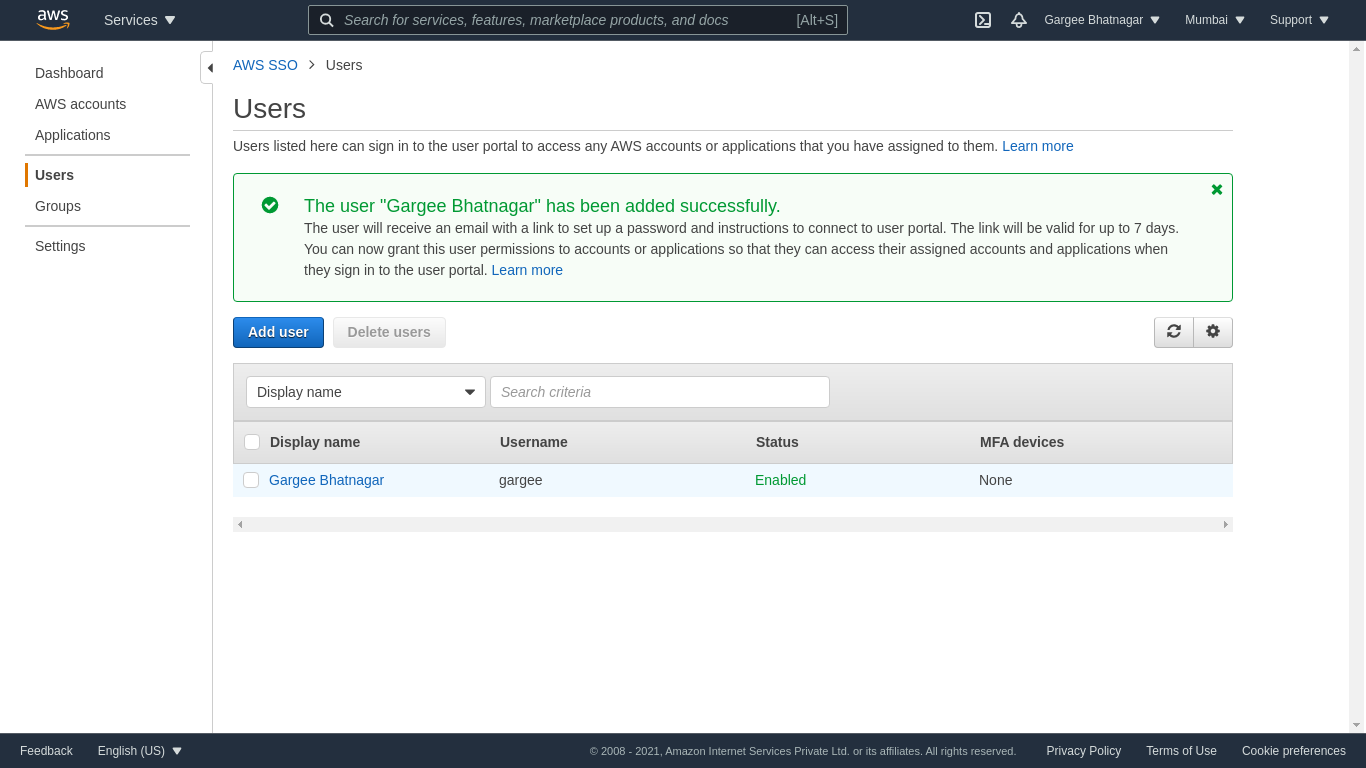1366x768 pixels.
Task: Expand the Display name filter dropdown
Action: point(366,392)
